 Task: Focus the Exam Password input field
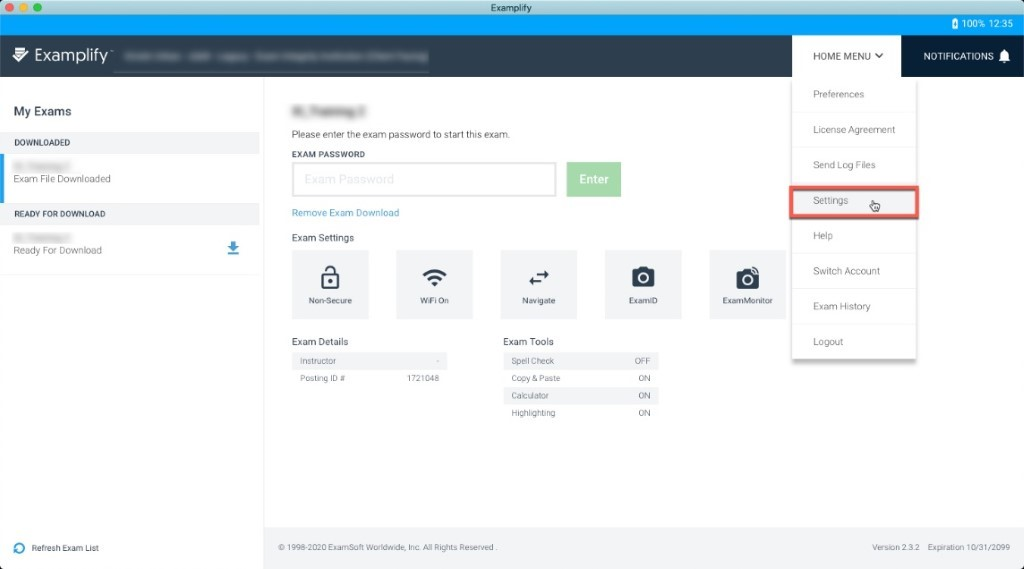click(x=423, y=179)
